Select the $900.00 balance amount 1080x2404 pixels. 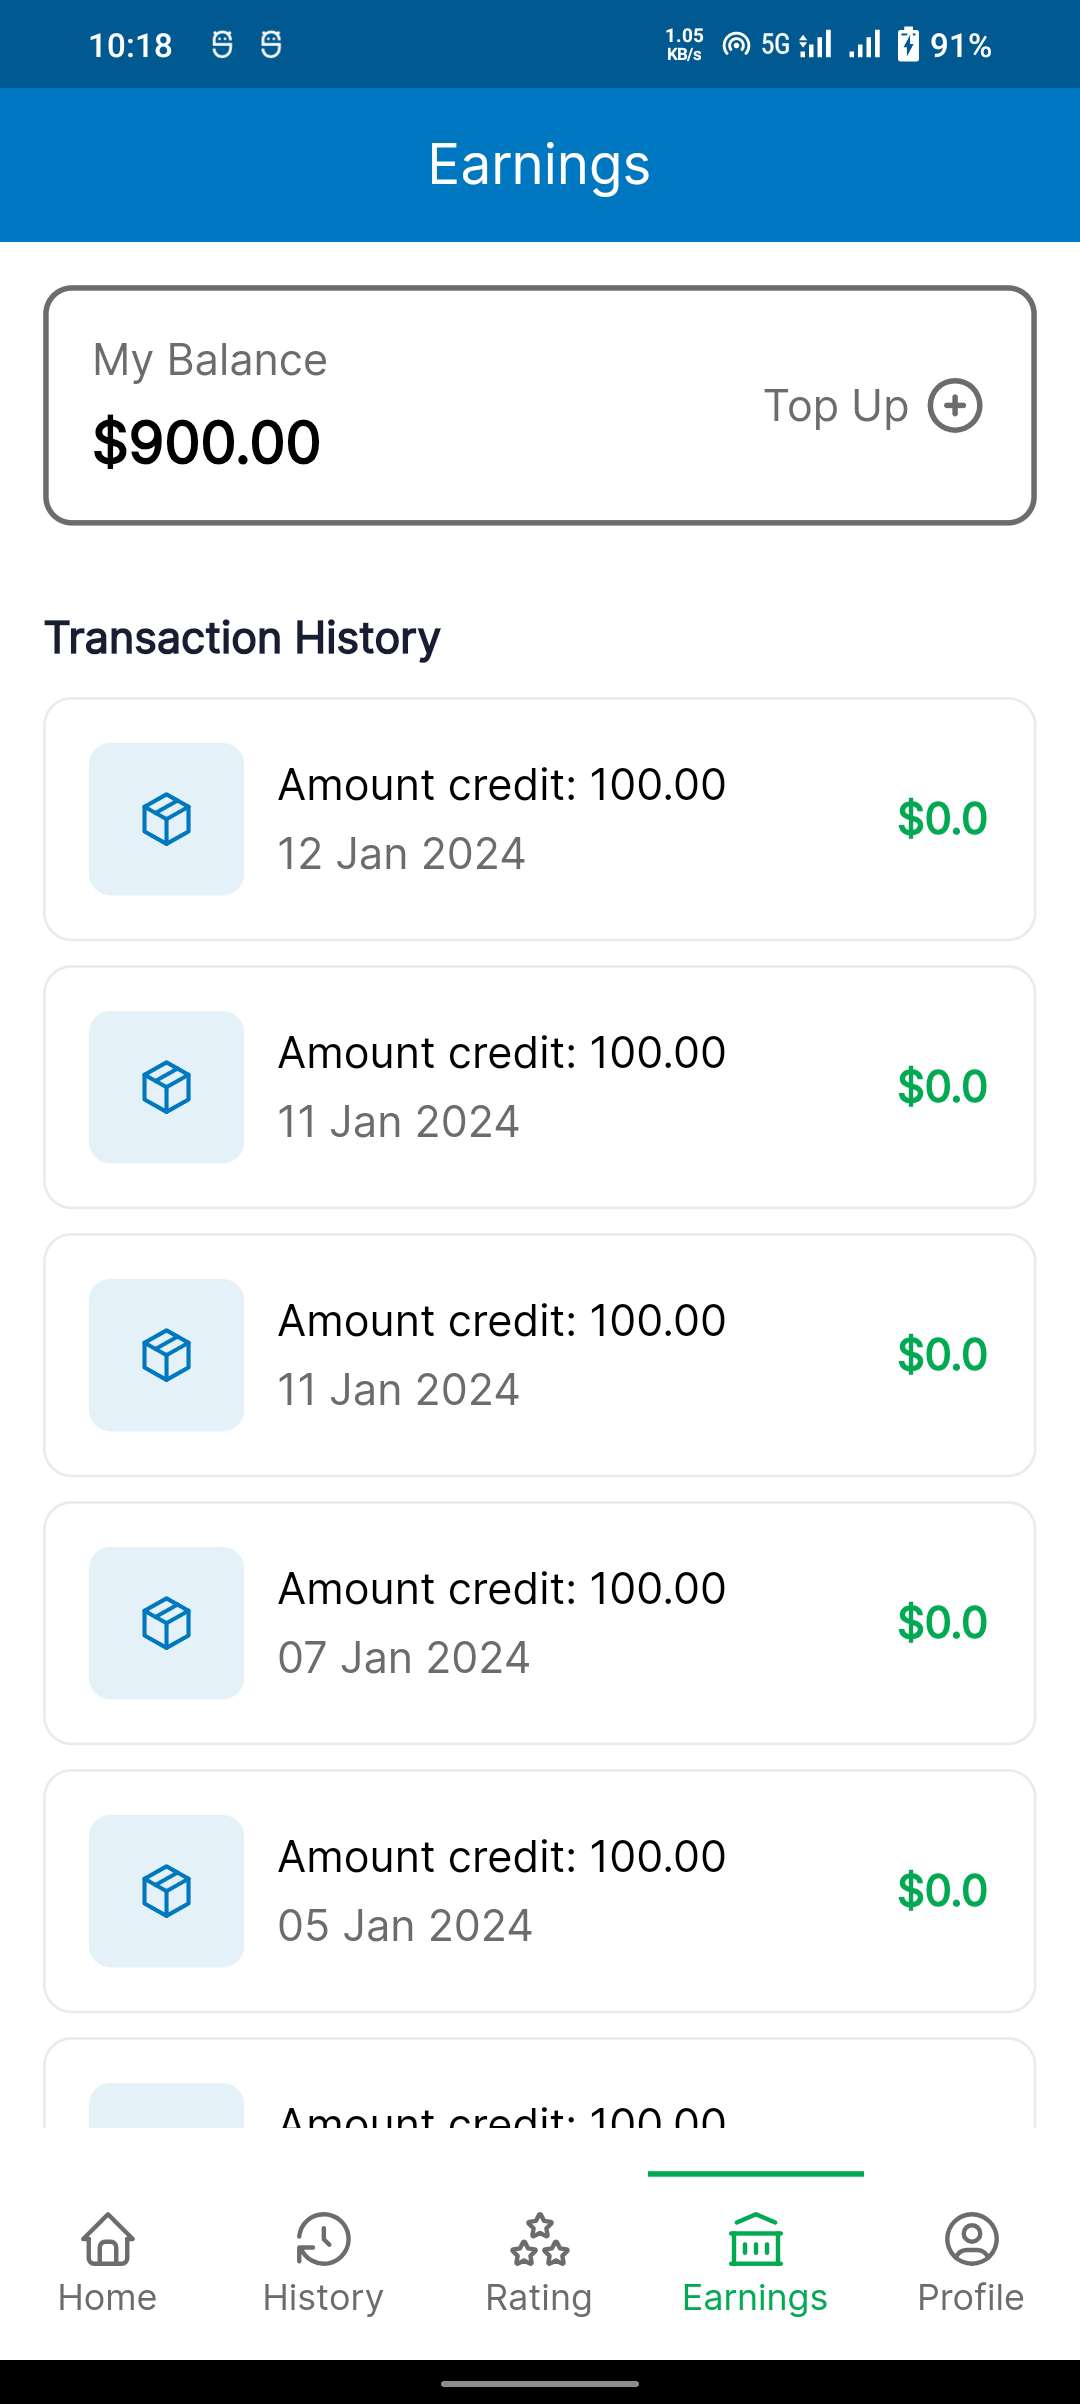[207, 442]
